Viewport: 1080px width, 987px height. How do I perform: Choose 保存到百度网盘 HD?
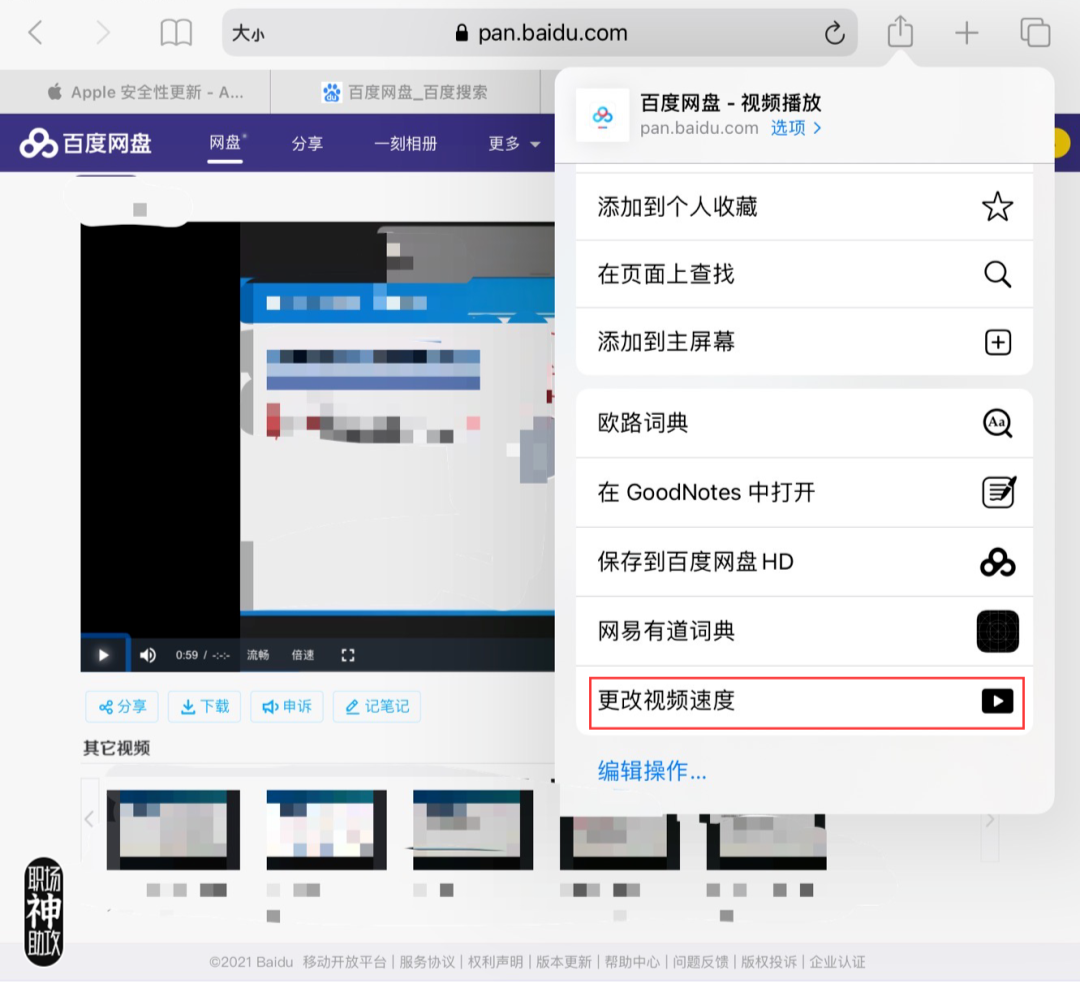pos(804,562)
